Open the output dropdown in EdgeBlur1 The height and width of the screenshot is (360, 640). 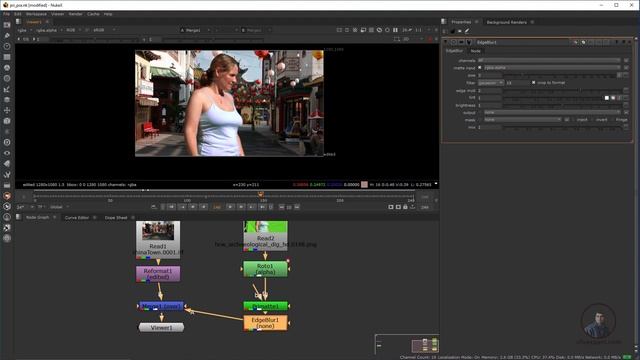(x=553, y=113)
